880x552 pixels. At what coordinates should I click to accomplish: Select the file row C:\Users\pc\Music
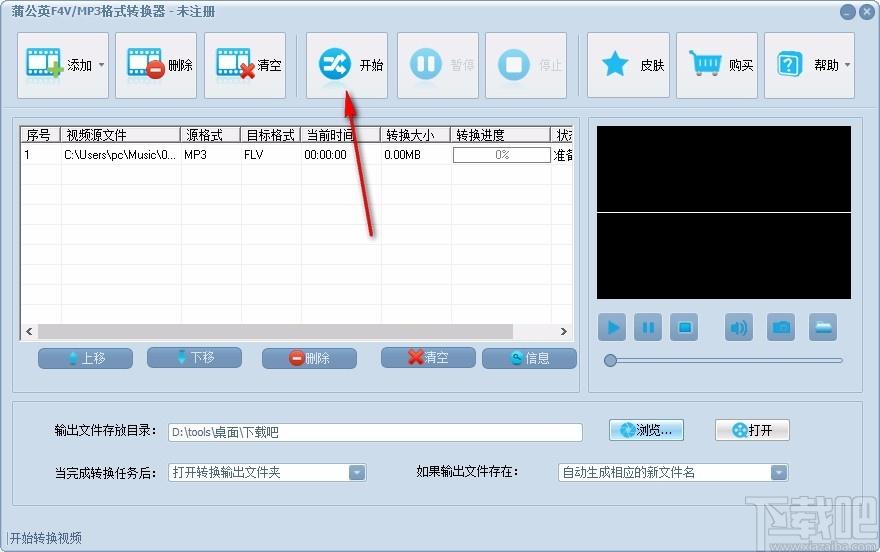coord(296,155)
